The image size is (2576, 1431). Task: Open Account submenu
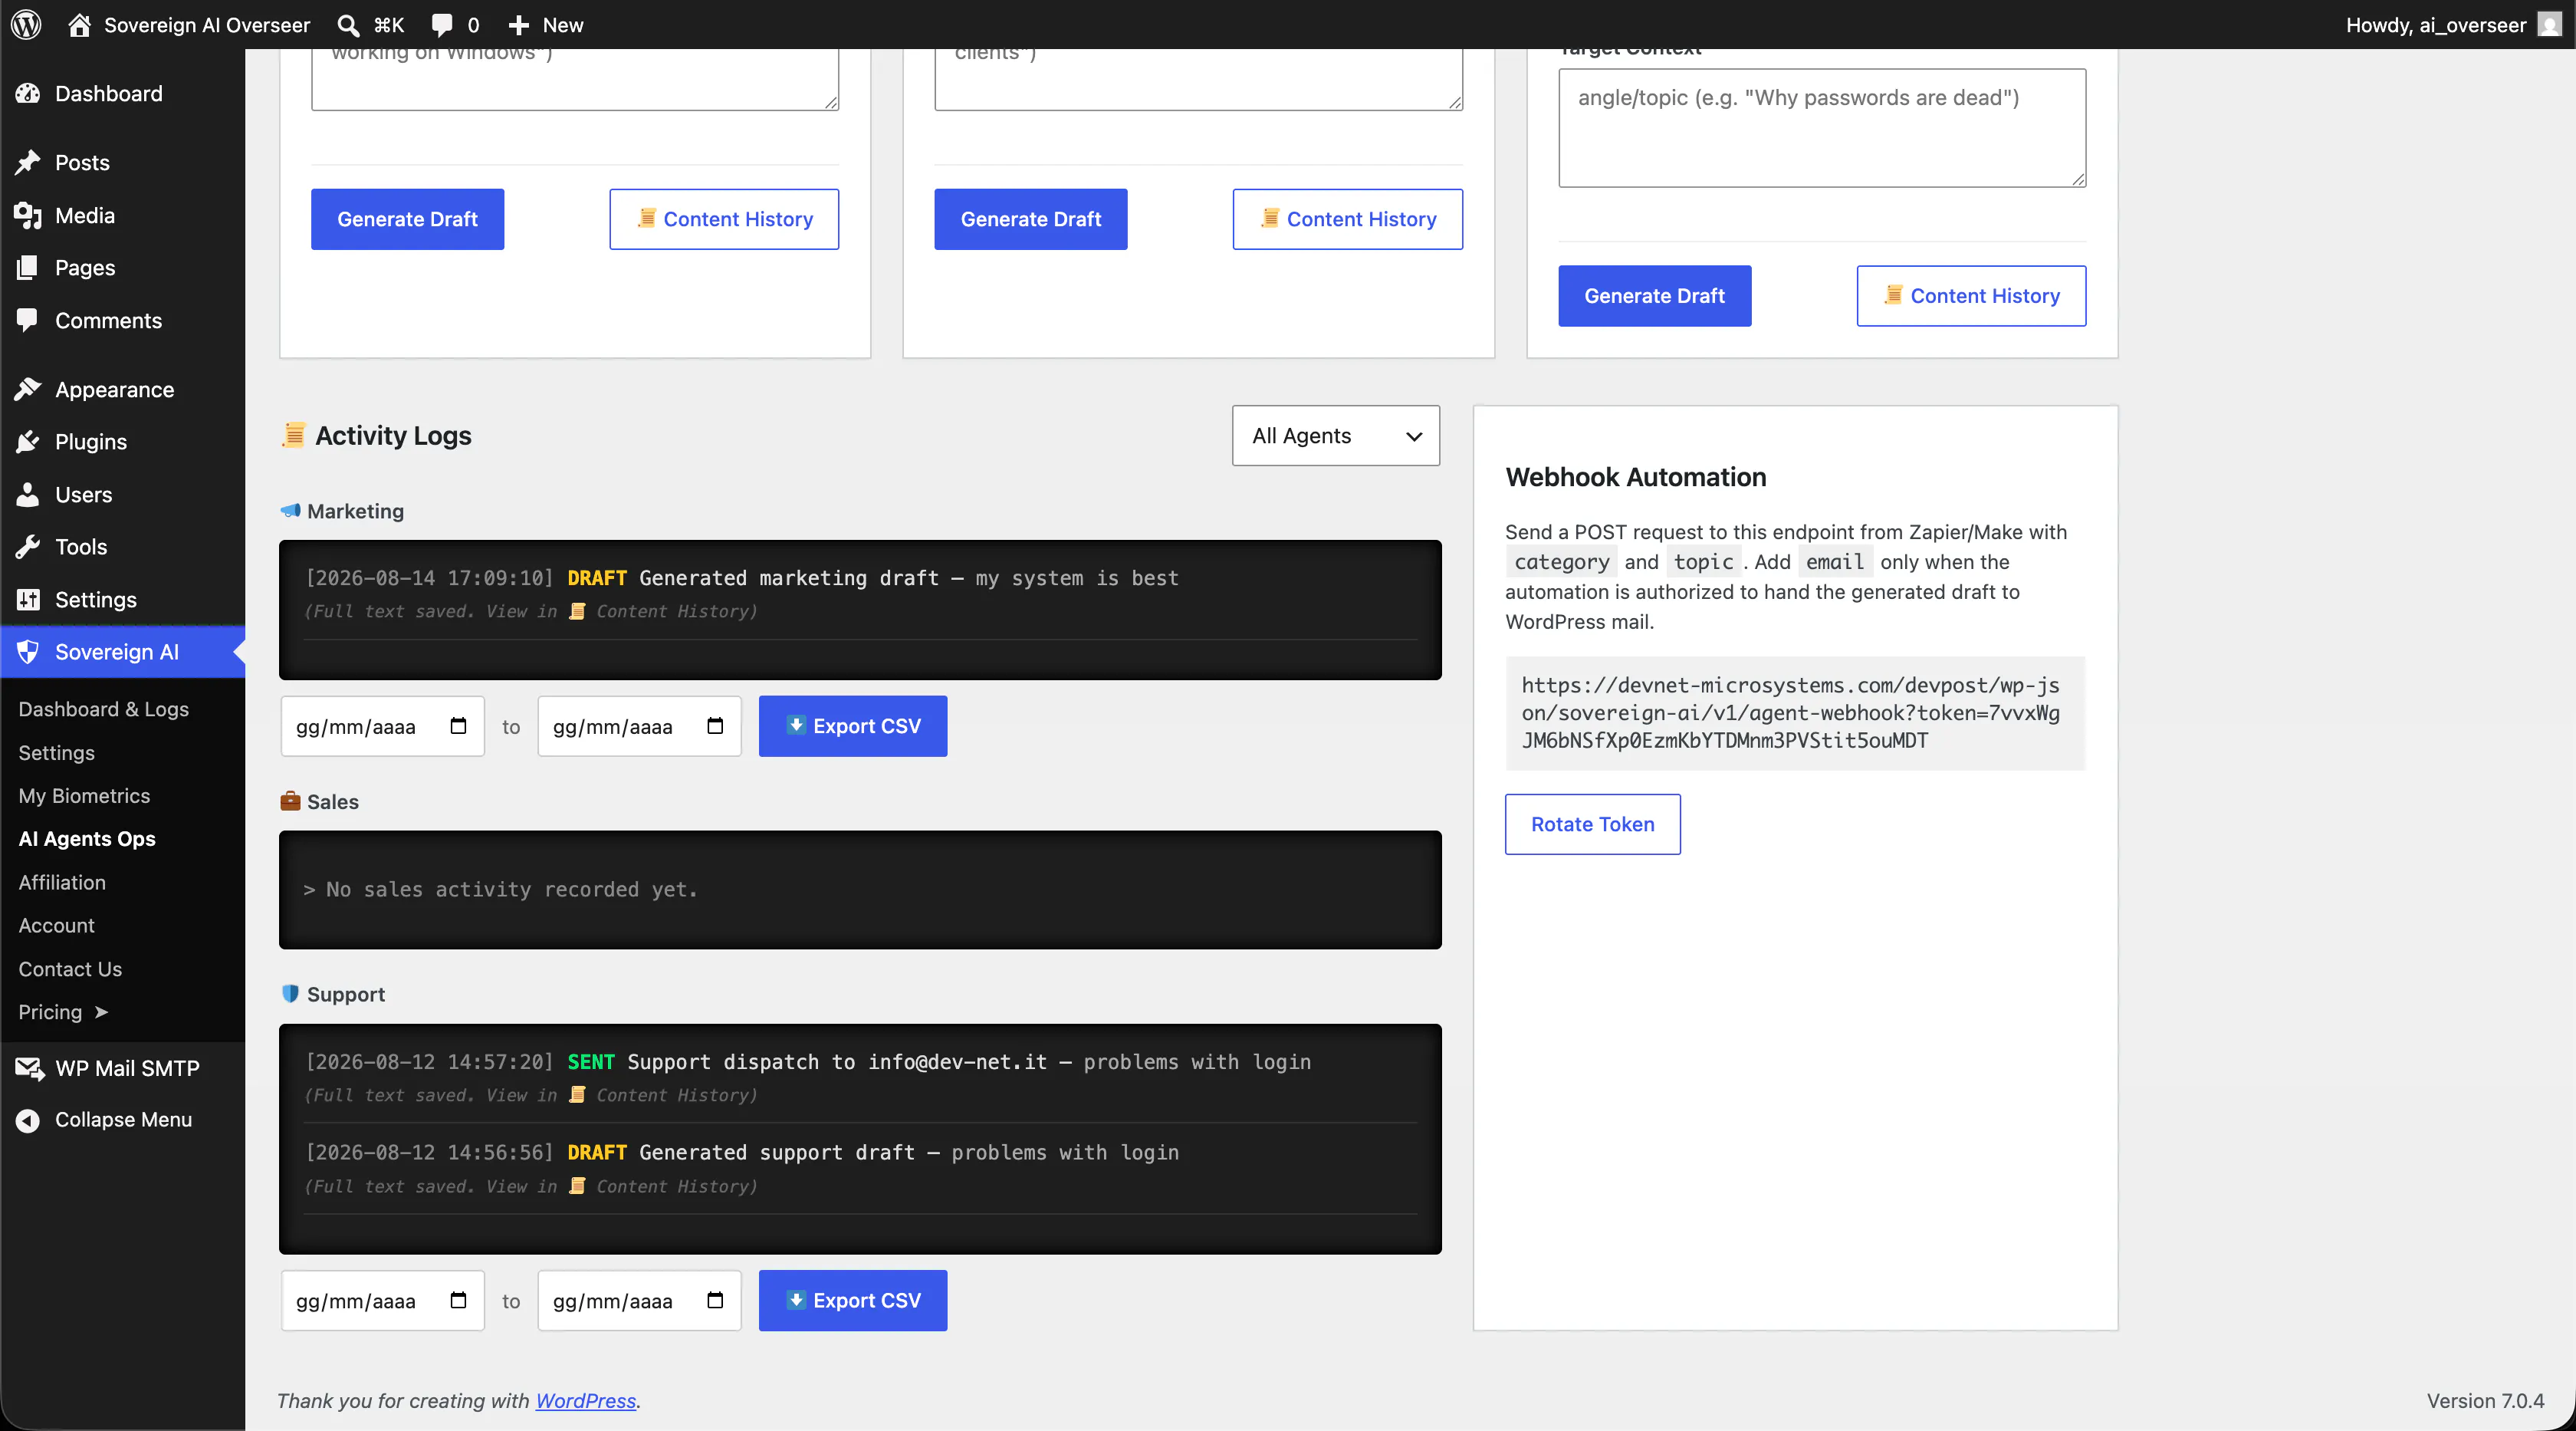point(56,926)
